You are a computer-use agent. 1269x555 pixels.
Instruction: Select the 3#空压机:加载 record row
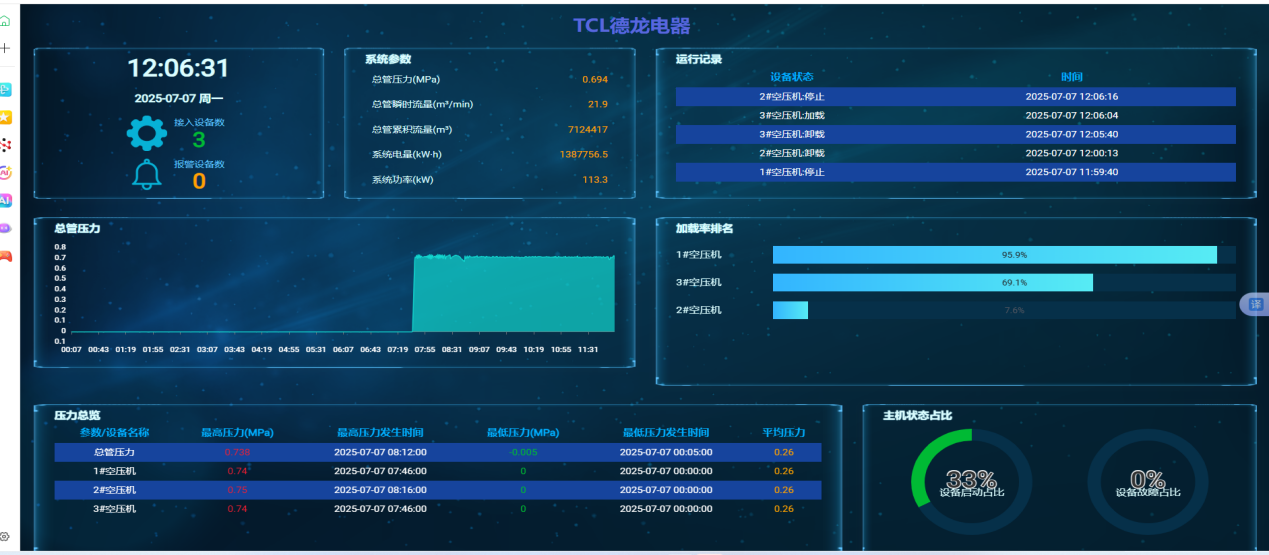[955, 116]
